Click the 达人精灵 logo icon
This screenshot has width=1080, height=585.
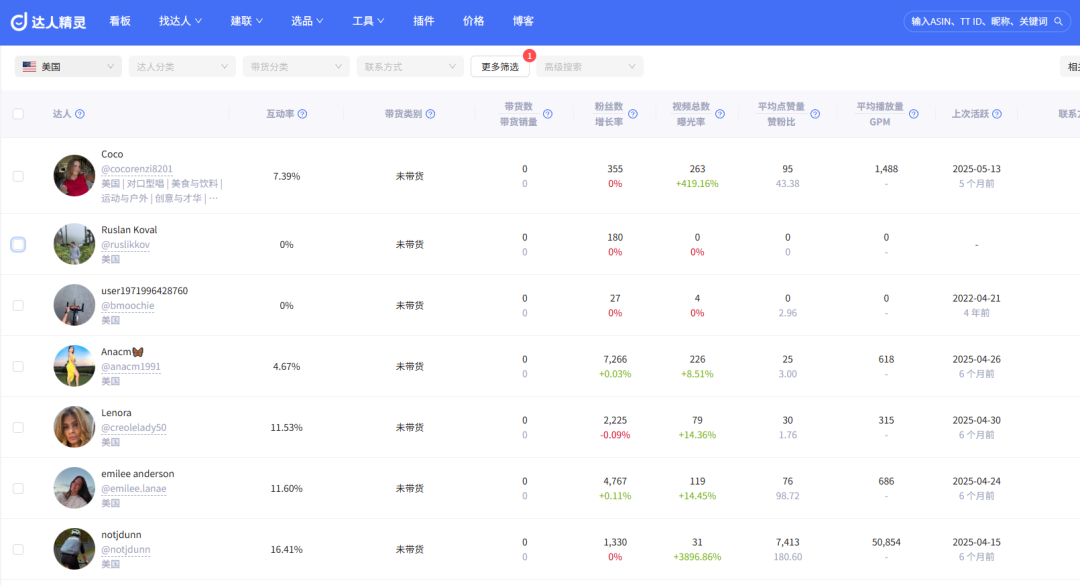tap(19, 21)
